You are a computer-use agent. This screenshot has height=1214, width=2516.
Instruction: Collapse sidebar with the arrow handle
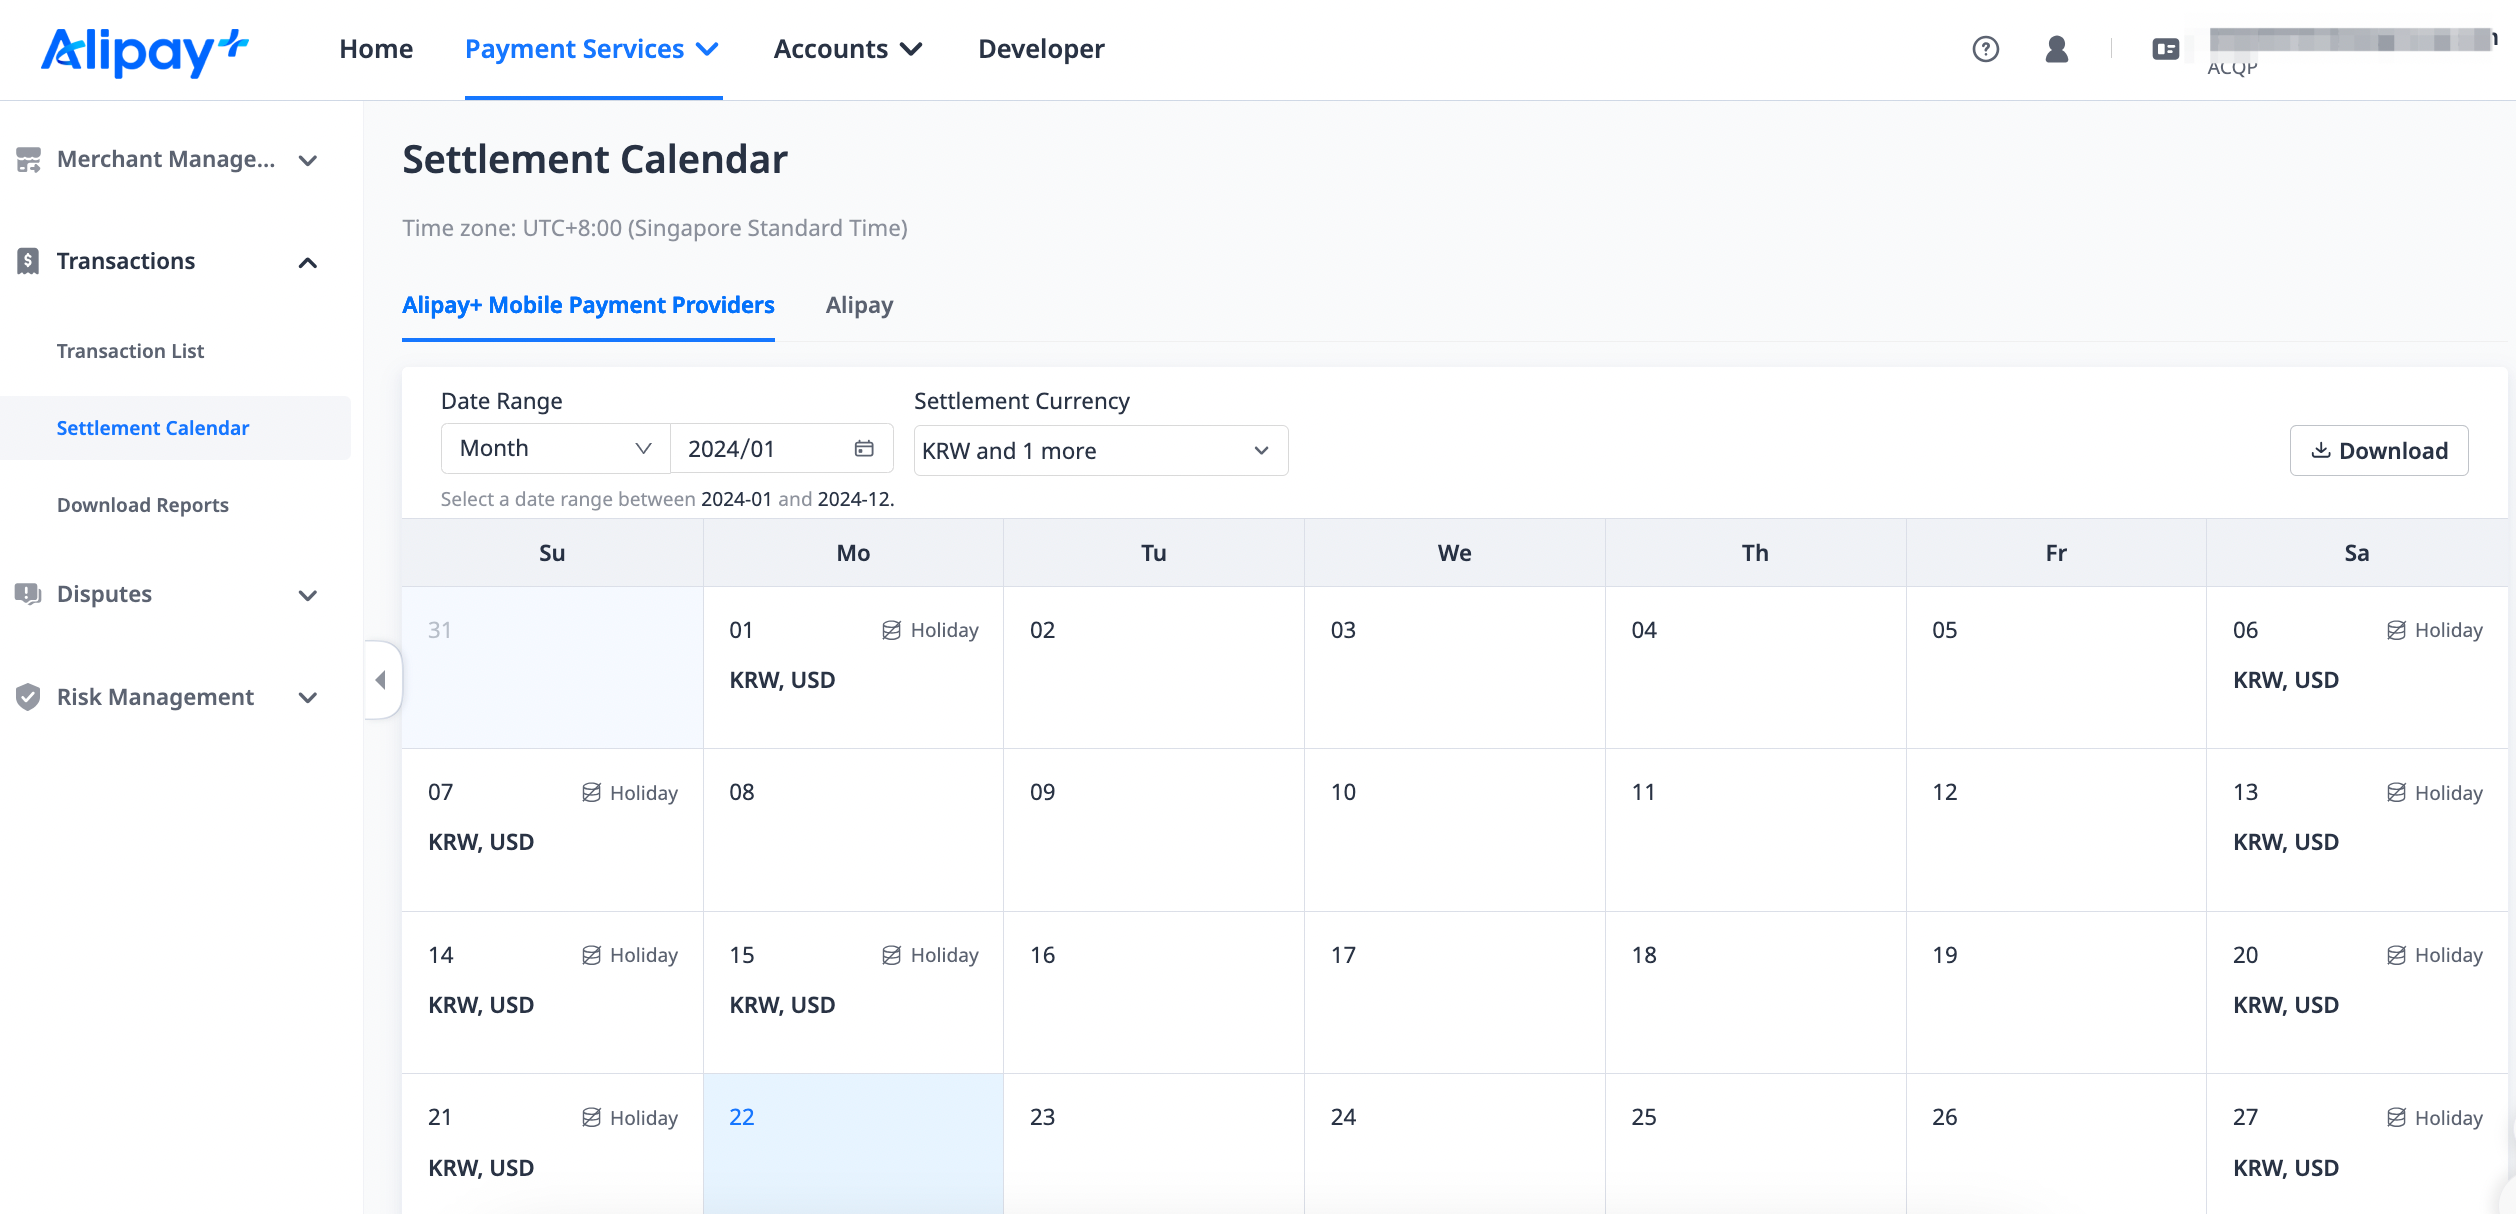click(381, 680)
